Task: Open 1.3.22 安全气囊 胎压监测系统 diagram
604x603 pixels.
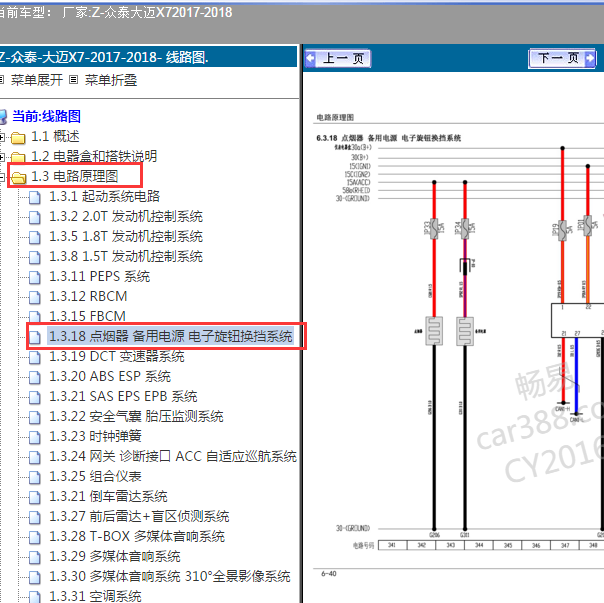Action: [x=136, y=416]
